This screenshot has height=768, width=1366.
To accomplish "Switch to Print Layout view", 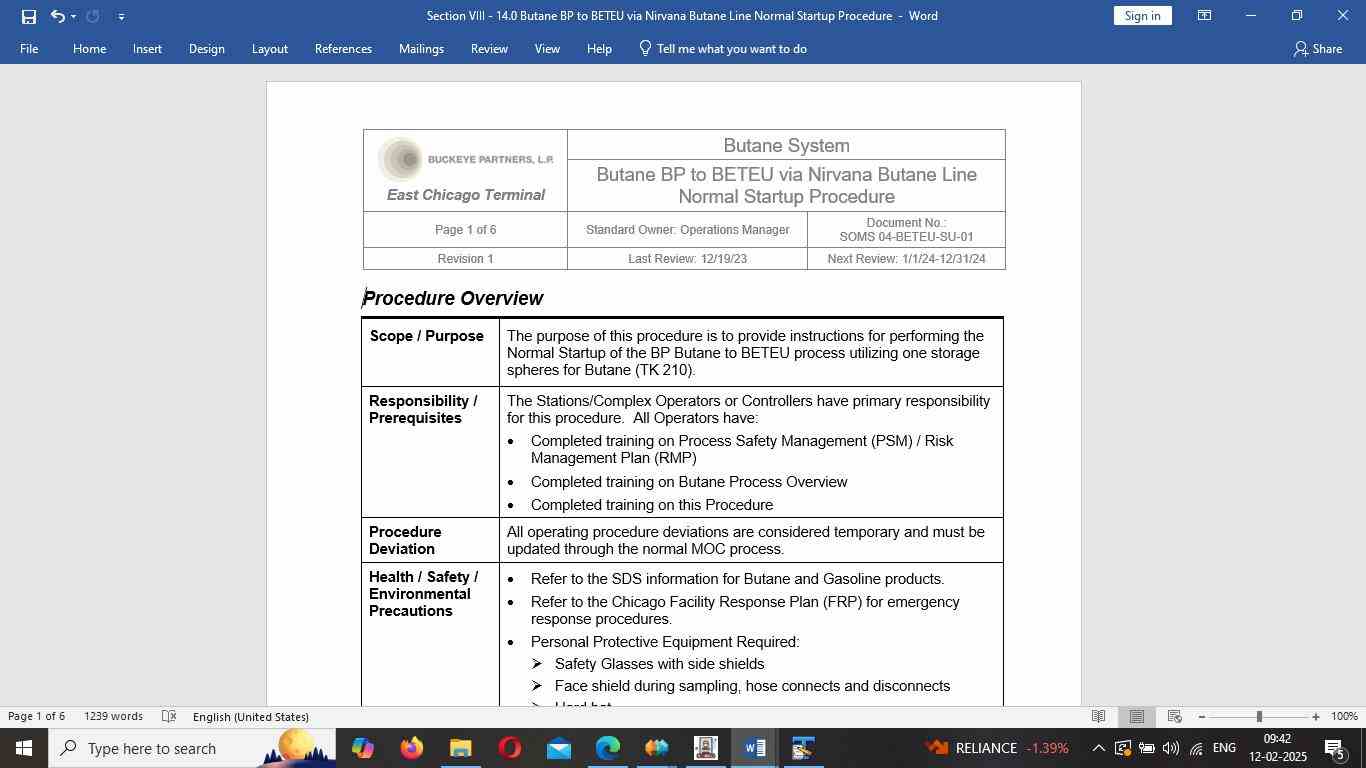I will 1136,717.
